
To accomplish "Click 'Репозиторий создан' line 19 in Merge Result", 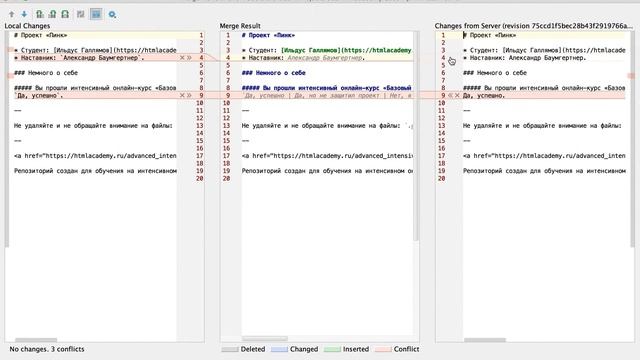I will click(327, 171).
